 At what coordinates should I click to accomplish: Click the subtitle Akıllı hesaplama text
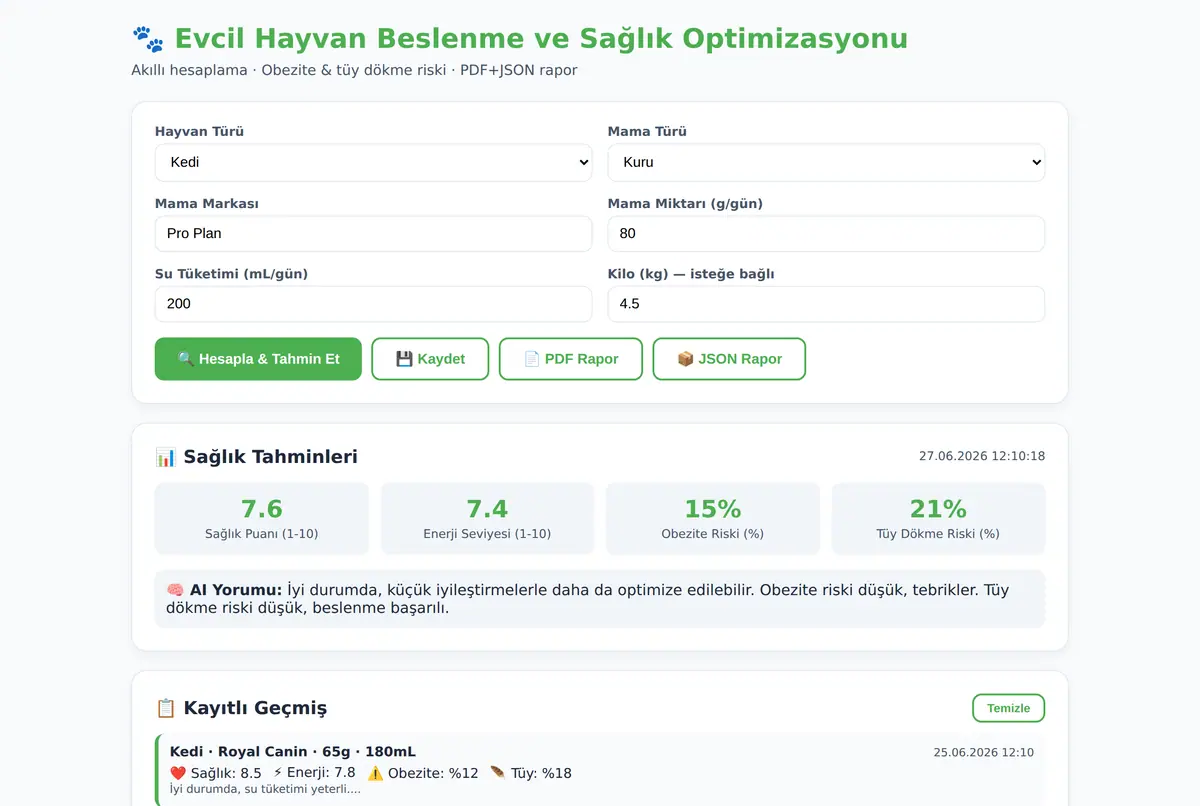click(354, 70)
